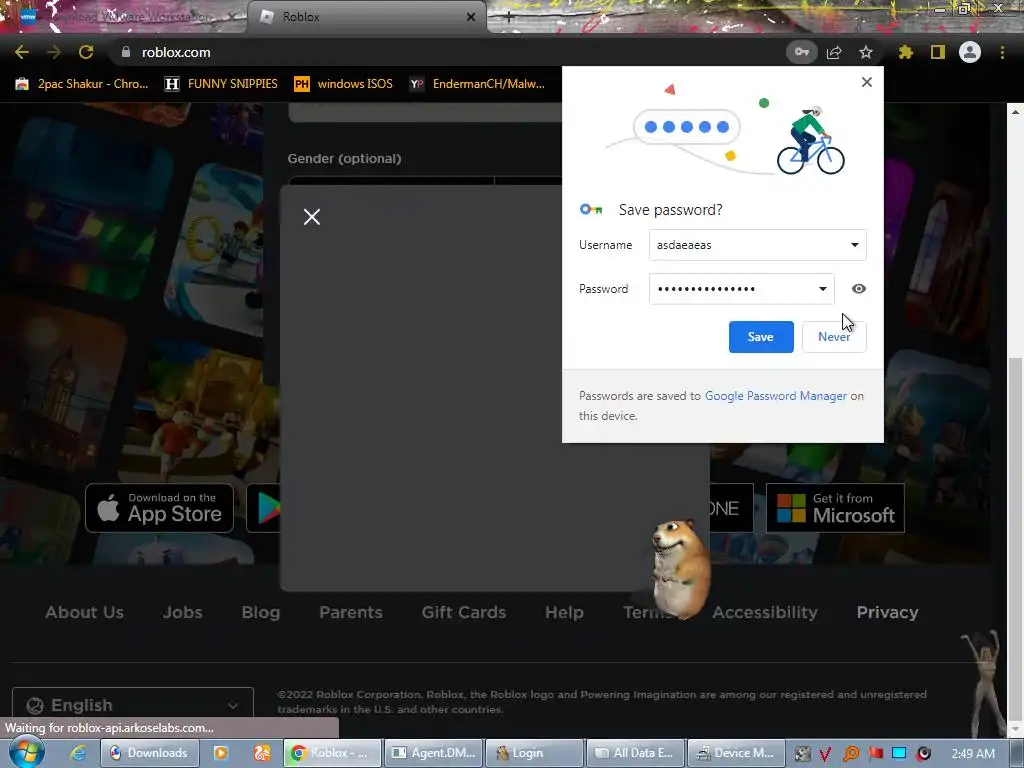Open the Parents footer link
This screenshot has width=1024, height=768.
pos(351,612)
